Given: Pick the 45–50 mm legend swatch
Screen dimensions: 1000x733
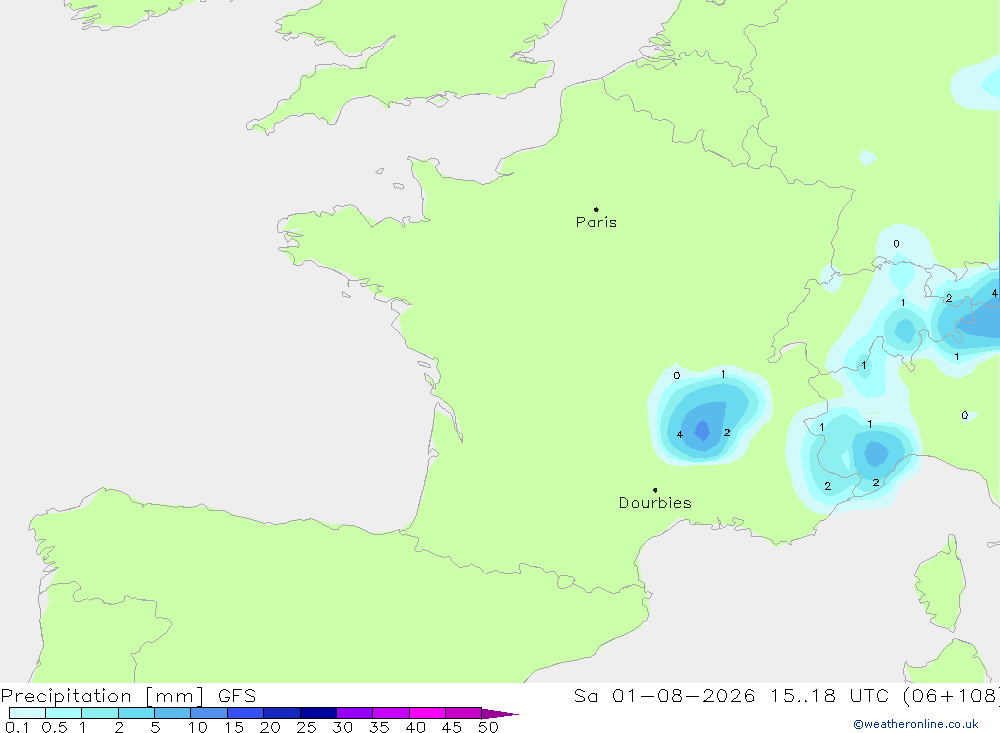Looking at the screenshot, I should tap(464, 713).
